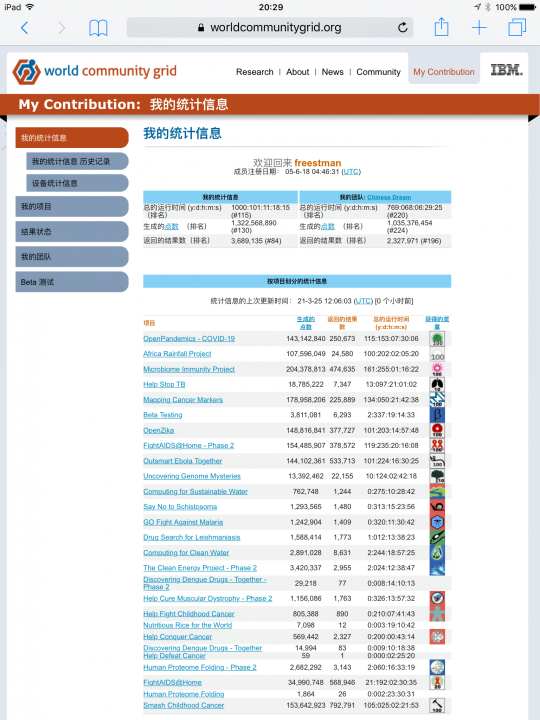Open the Africa Rainfall Project link
The height and width of the screenshot is (720, 540).
177,354
